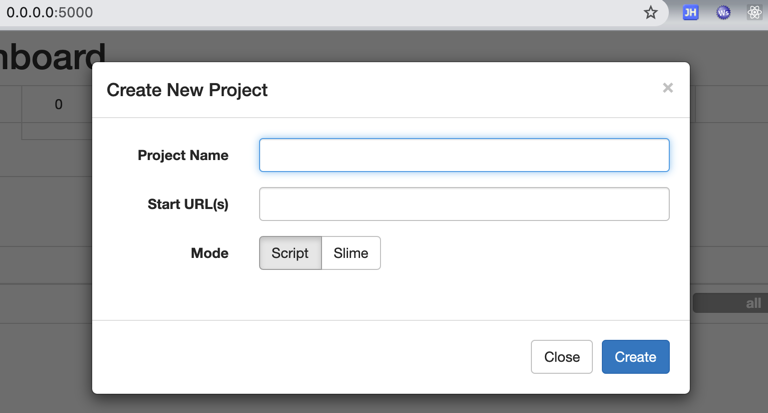Screen dimensions: 768x413
Task: Click the '0' cell in the dashboard behind the dialog
Action: [58, 104]
